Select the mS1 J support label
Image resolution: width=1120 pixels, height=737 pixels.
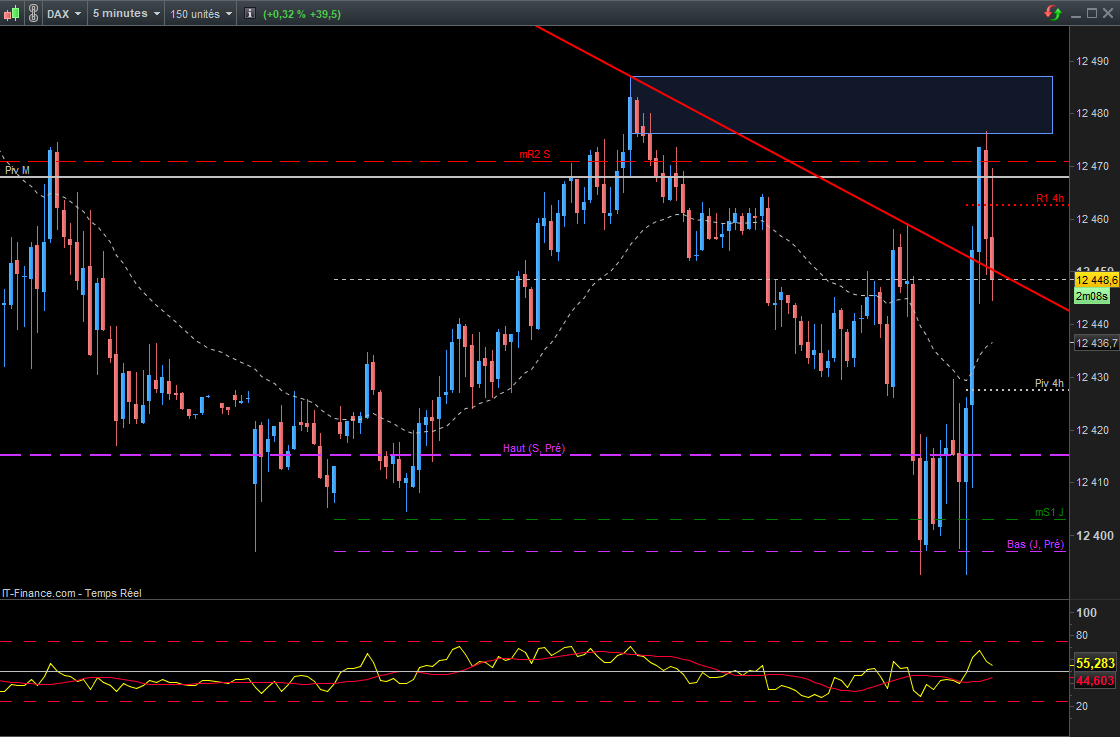pos(1049,512)
